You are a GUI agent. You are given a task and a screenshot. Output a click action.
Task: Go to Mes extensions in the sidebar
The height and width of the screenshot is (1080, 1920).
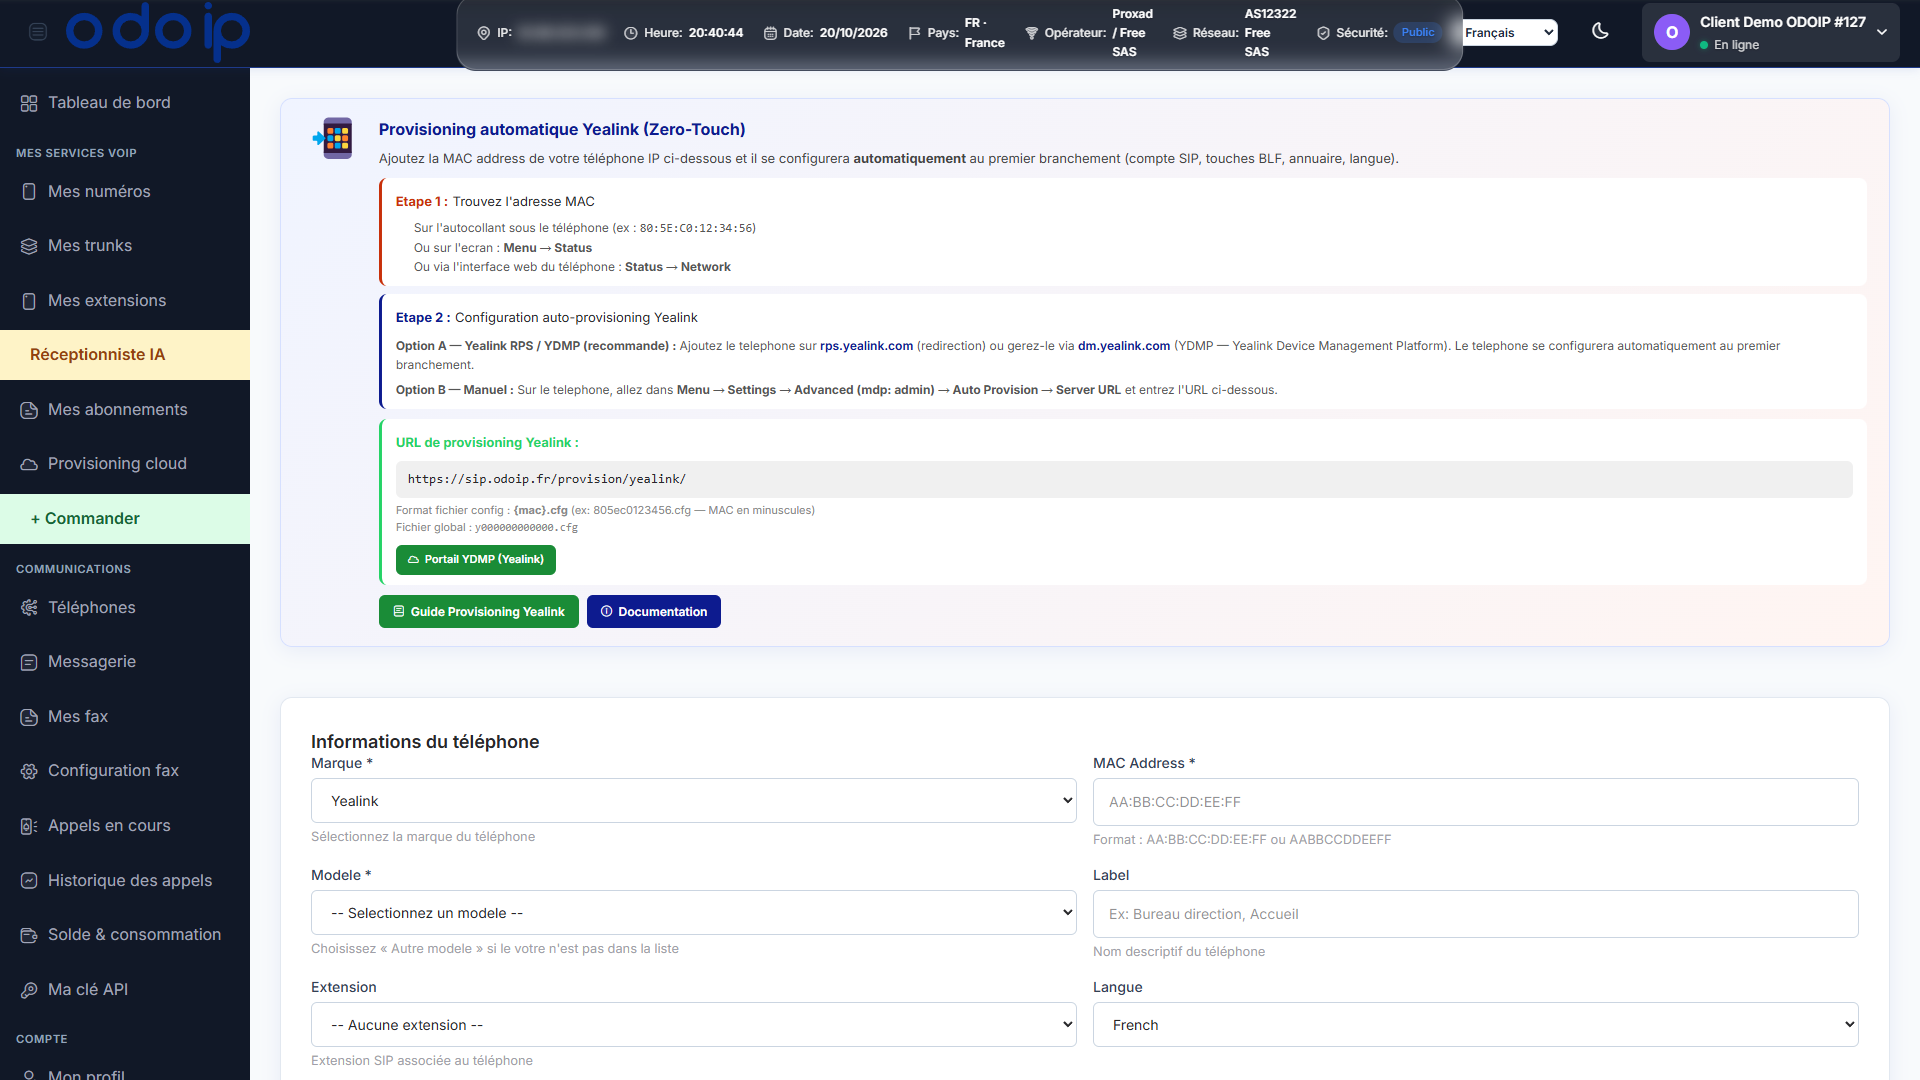pyautogui.click(x=125, y=301)
